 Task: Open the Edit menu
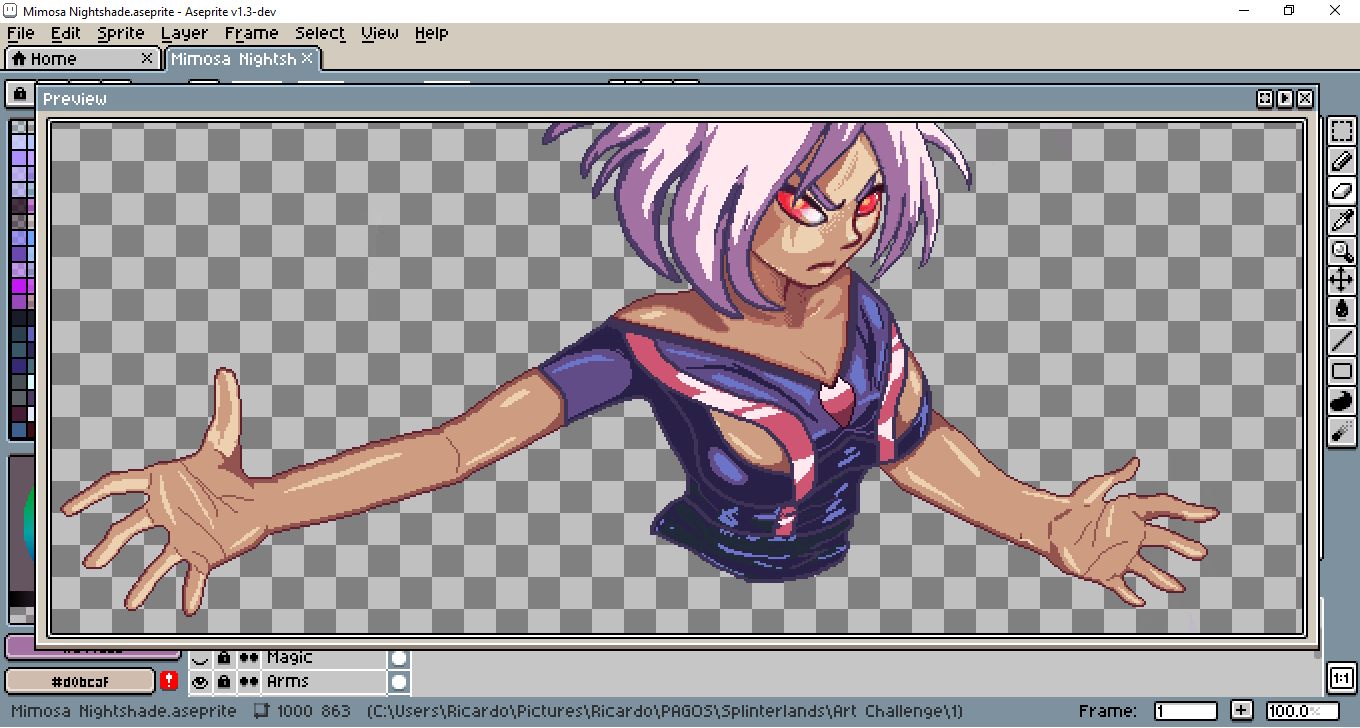[x=66, y=33]
